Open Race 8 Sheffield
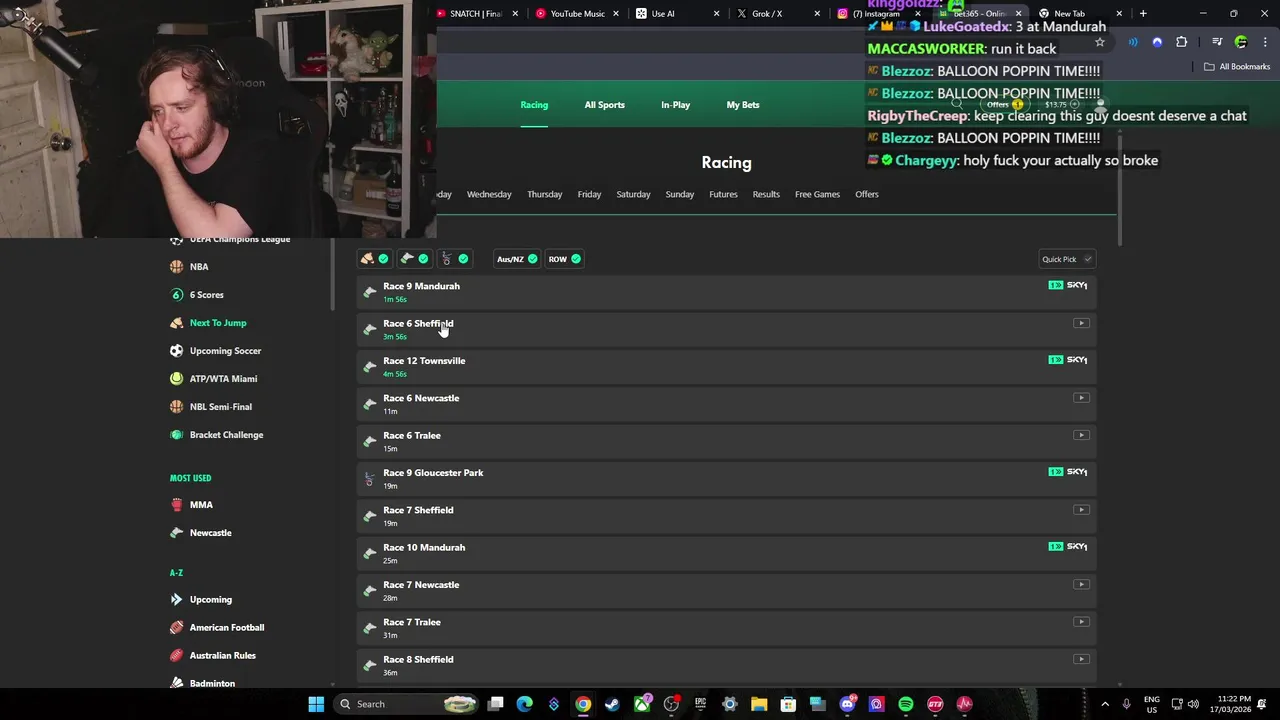Screen dimensions: 1280x720 point(727,665)
